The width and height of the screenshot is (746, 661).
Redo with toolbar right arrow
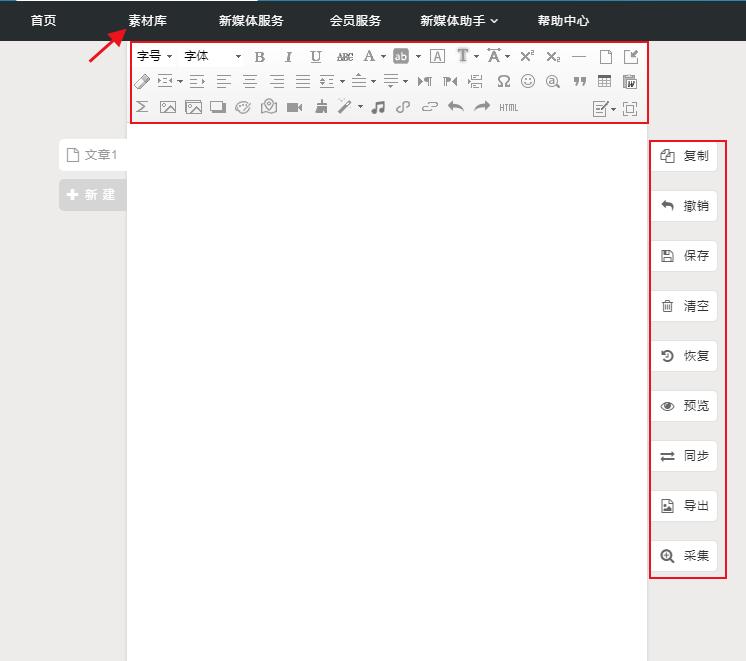481,106
